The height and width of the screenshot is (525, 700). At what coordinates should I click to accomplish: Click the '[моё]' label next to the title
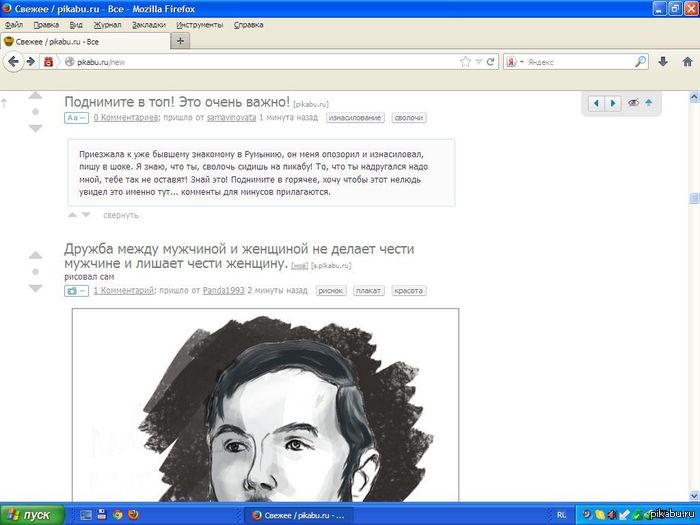[x=300, y=266]
